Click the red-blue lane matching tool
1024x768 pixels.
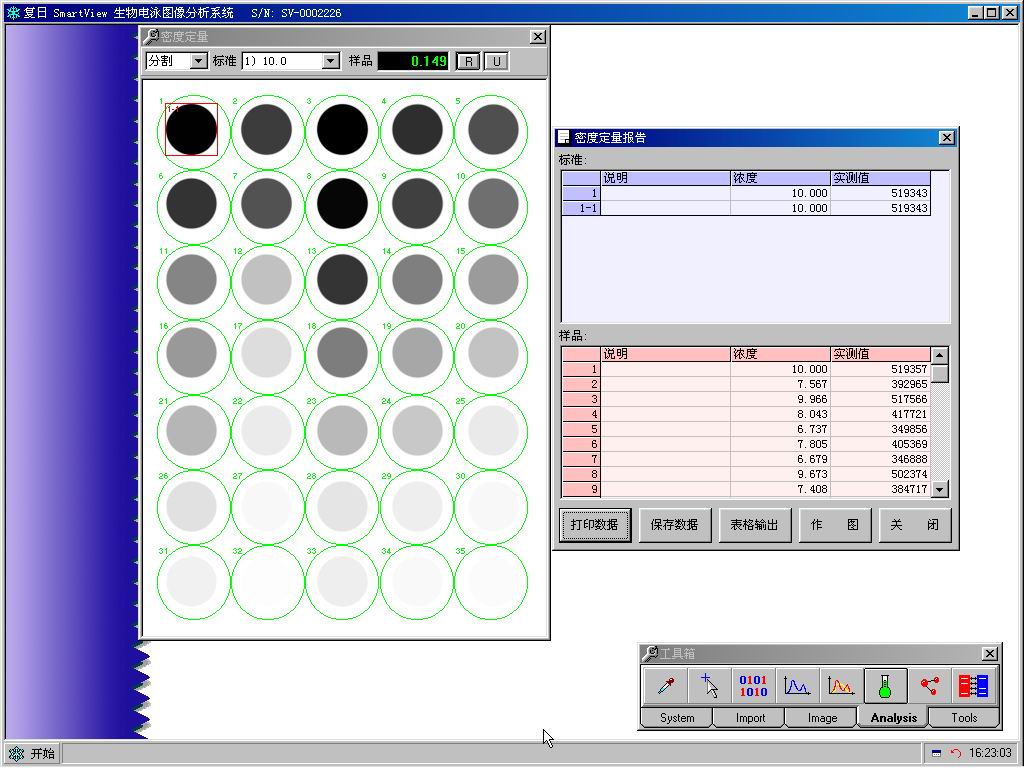[x=973, y=686]
